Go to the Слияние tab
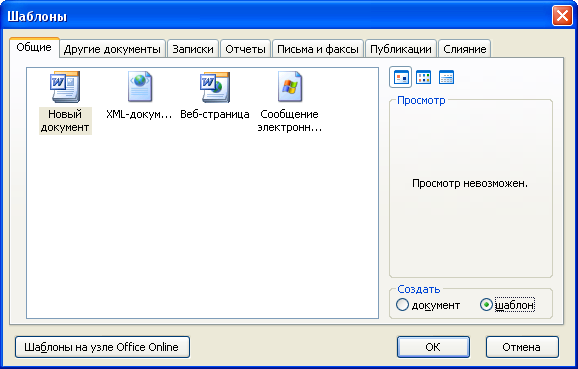This screenshot has width=578, height=369. (464, 49)
